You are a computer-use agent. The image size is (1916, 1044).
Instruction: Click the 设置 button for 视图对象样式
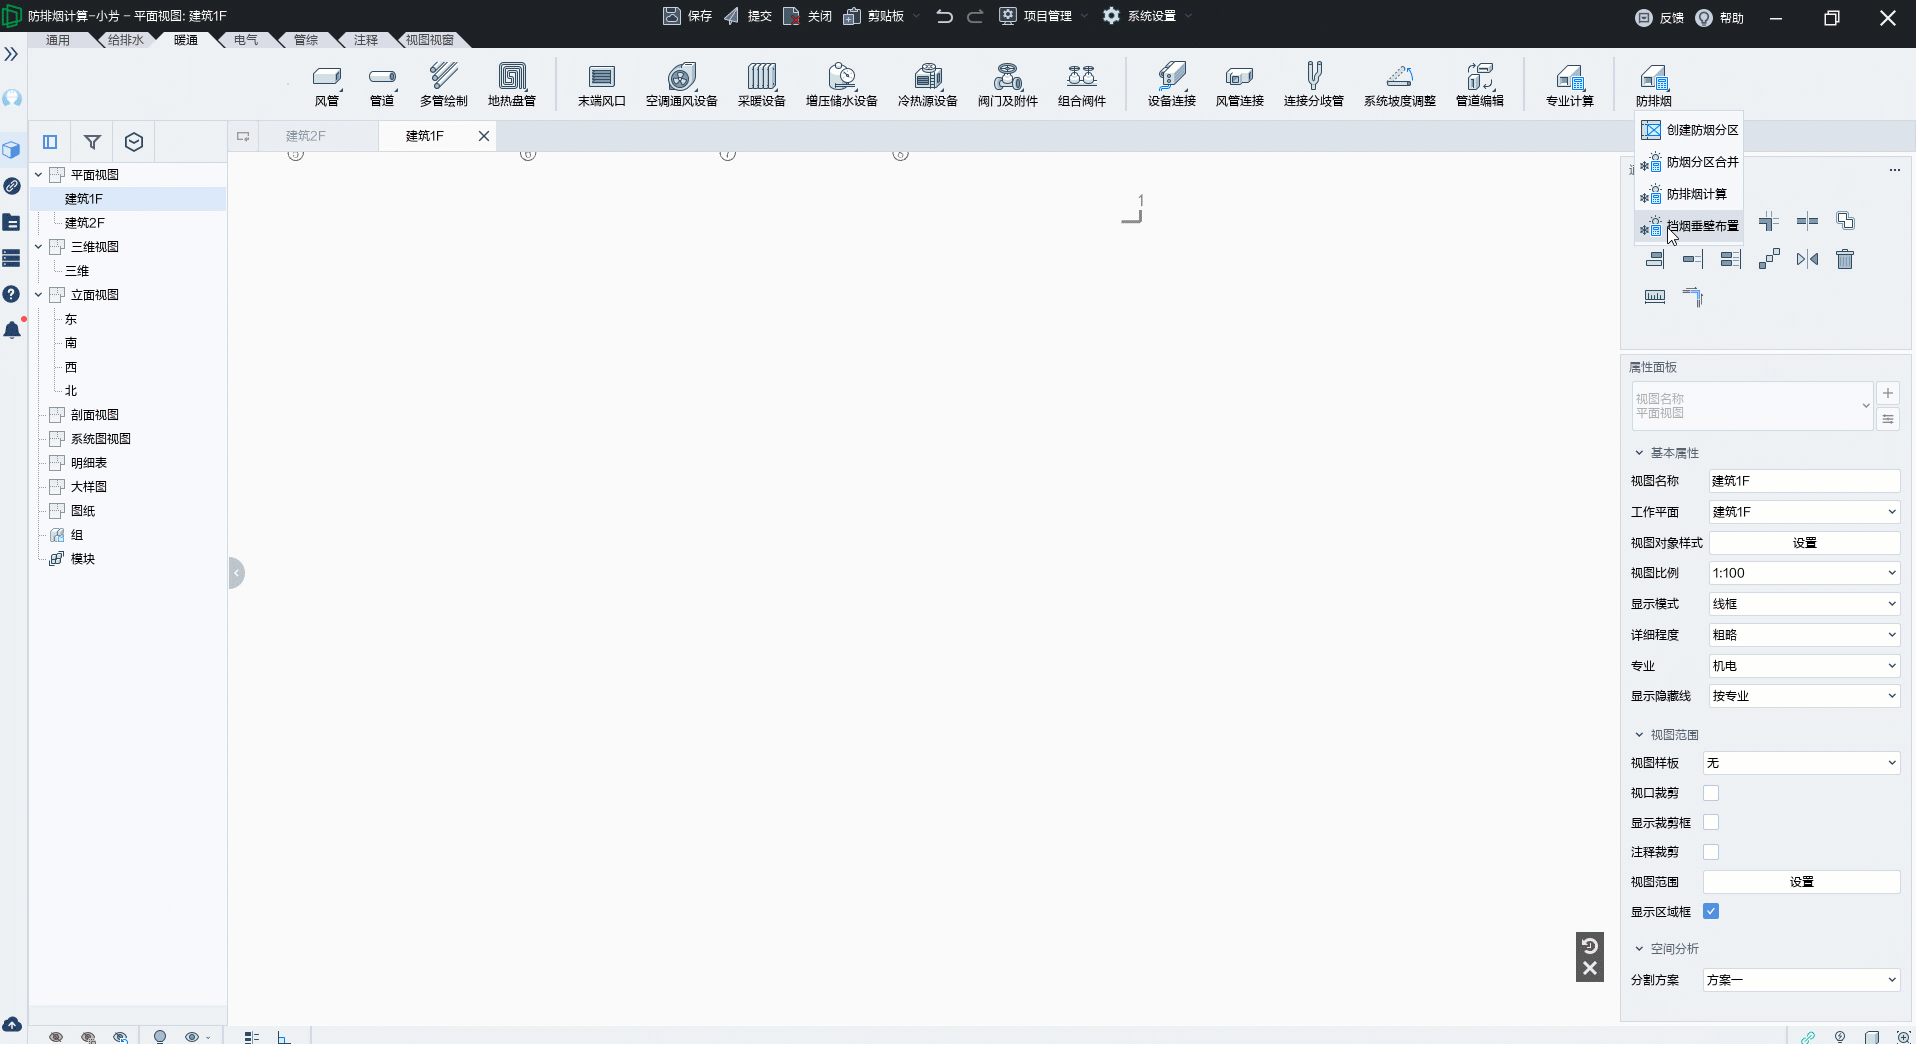[1804, 543]
